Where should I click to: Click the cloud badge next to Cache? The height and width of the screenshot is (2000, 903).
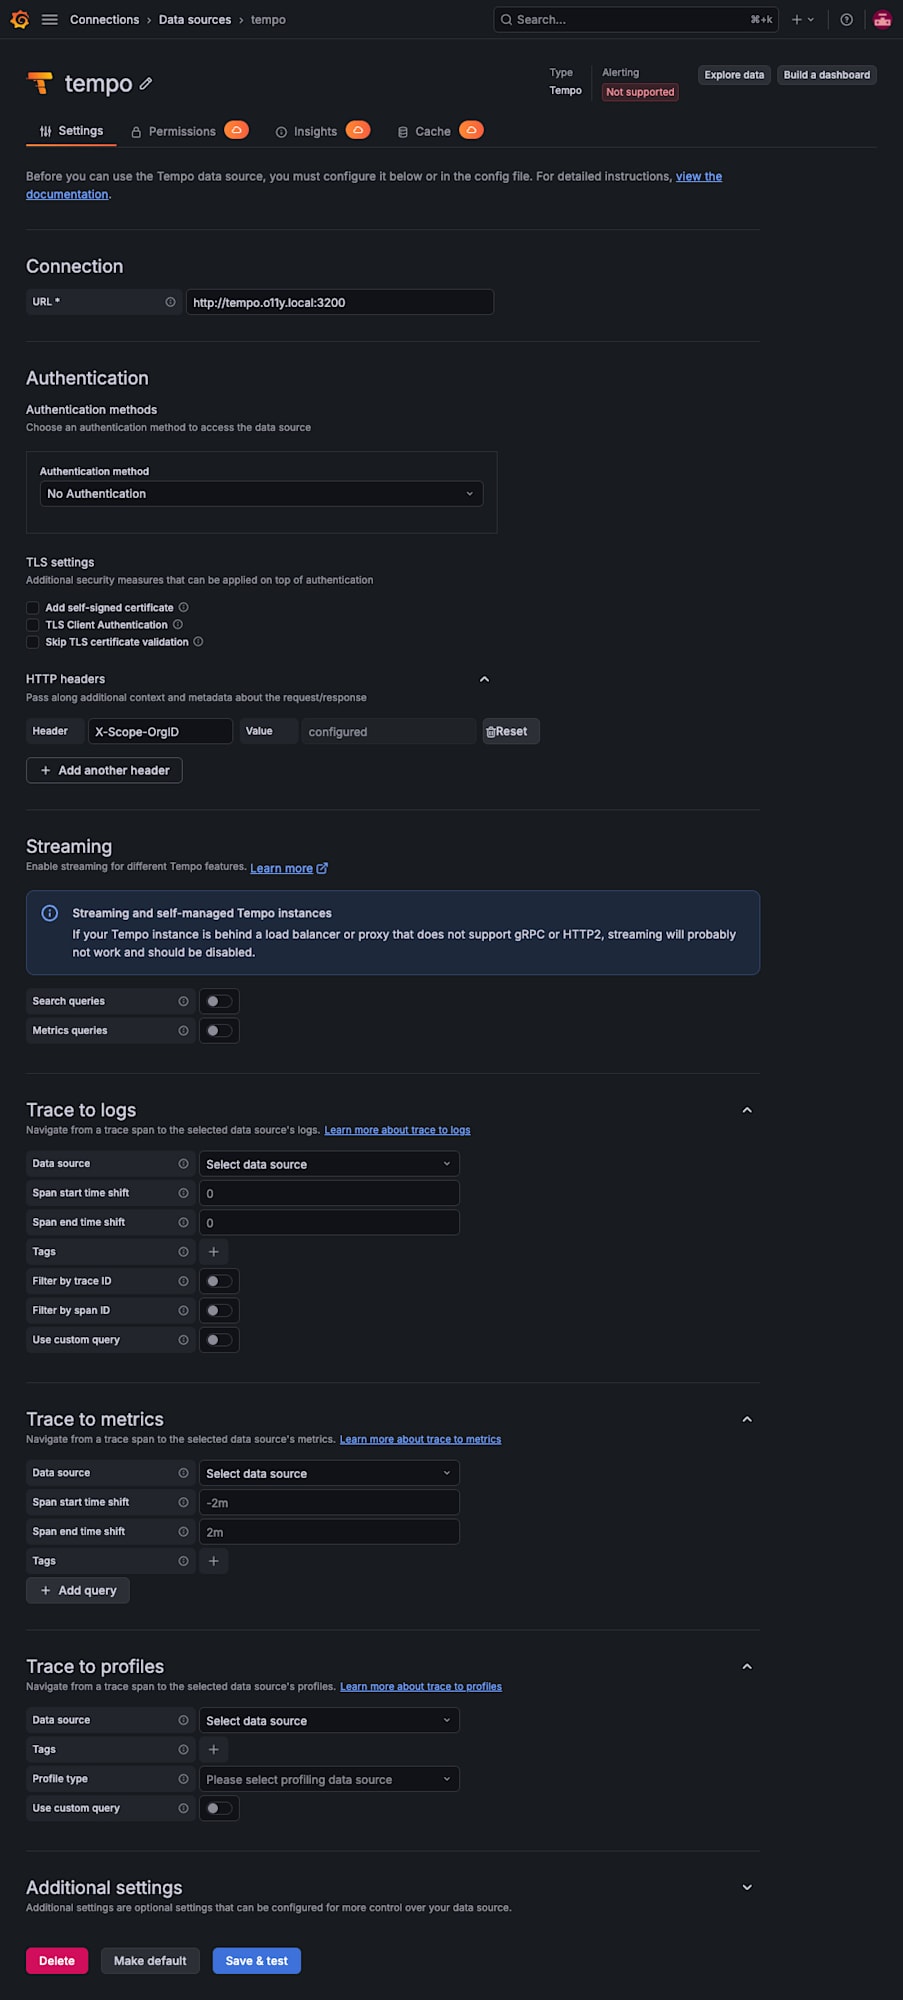[471, 130]
